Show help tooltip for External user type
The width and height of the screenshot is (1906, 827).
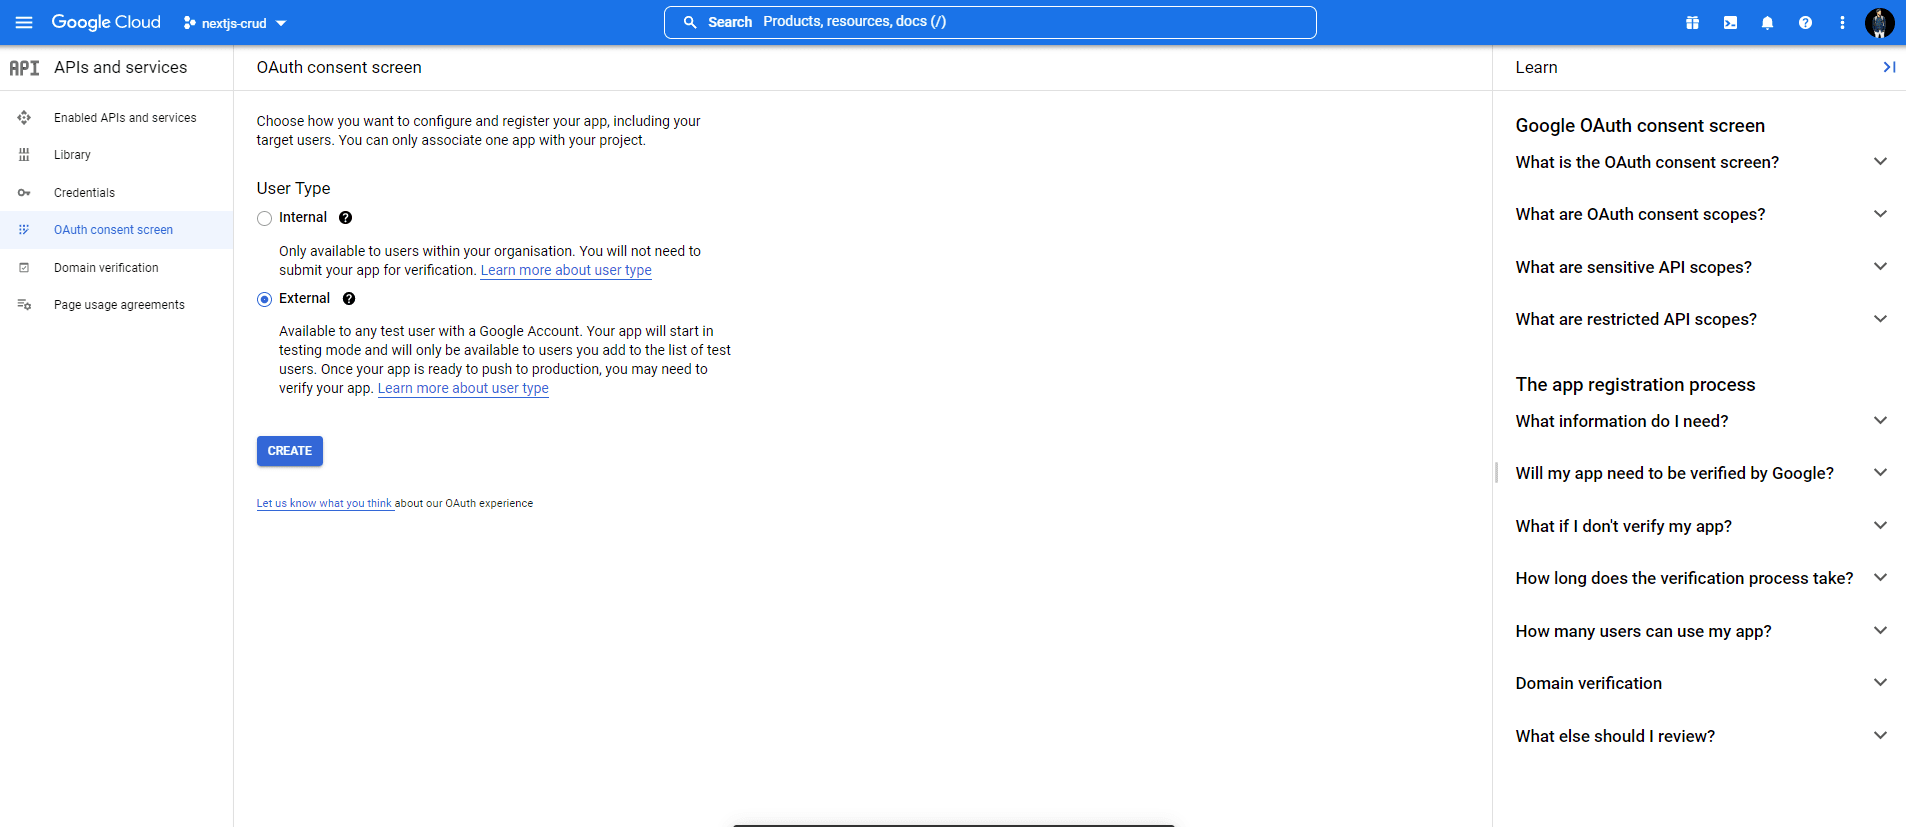tap(349, 299)
